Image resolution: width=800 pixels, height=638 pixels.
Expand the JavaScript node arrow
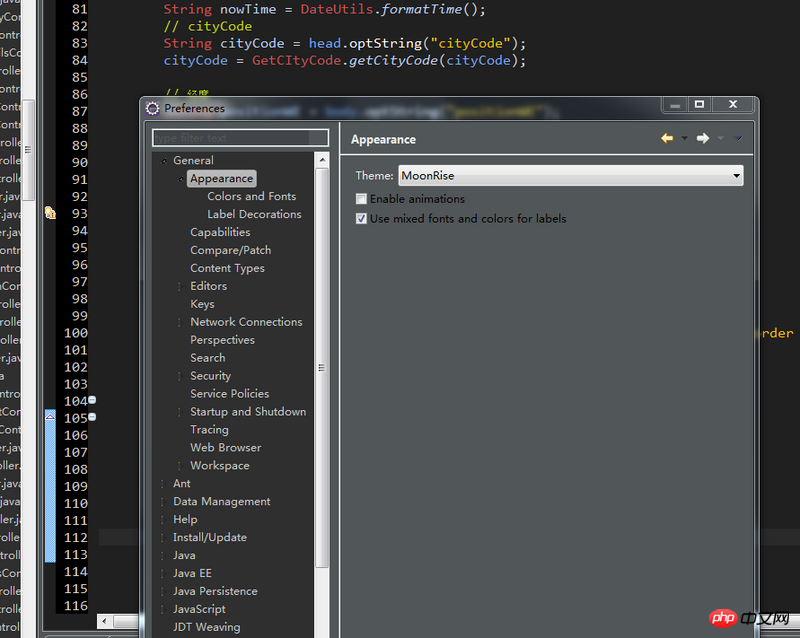(x=163, y=609)
